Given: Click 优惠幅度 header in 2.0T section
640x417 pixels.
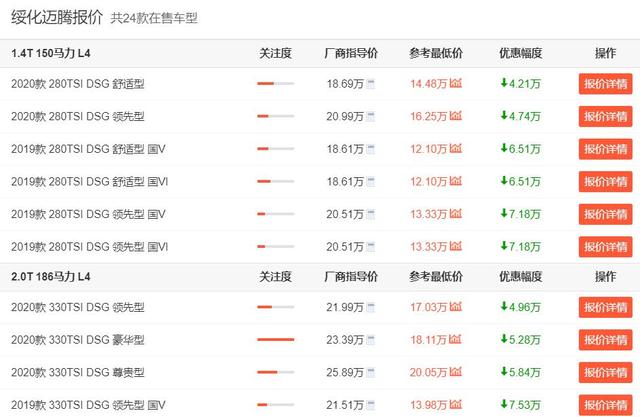Looking at the screenshot, I should point(520,277).
